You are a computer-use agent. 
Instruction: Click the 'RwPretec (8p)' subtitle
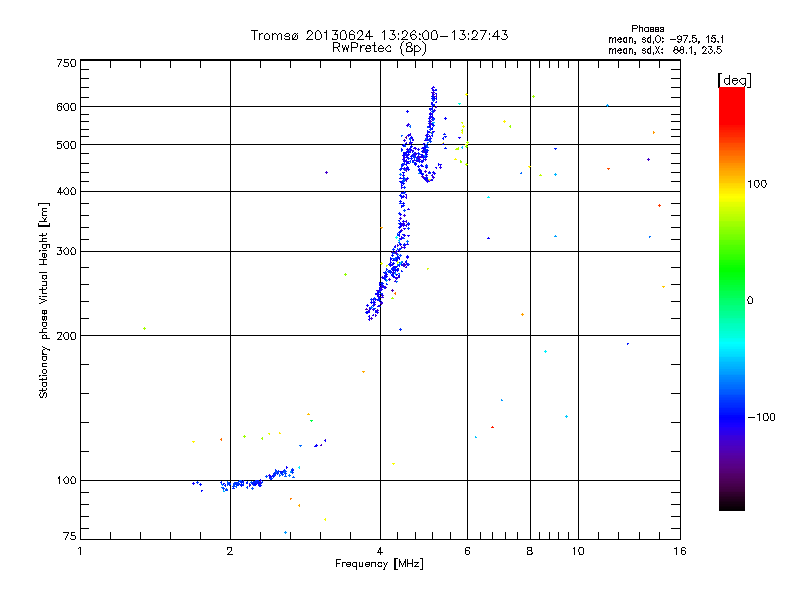point(379,48)
